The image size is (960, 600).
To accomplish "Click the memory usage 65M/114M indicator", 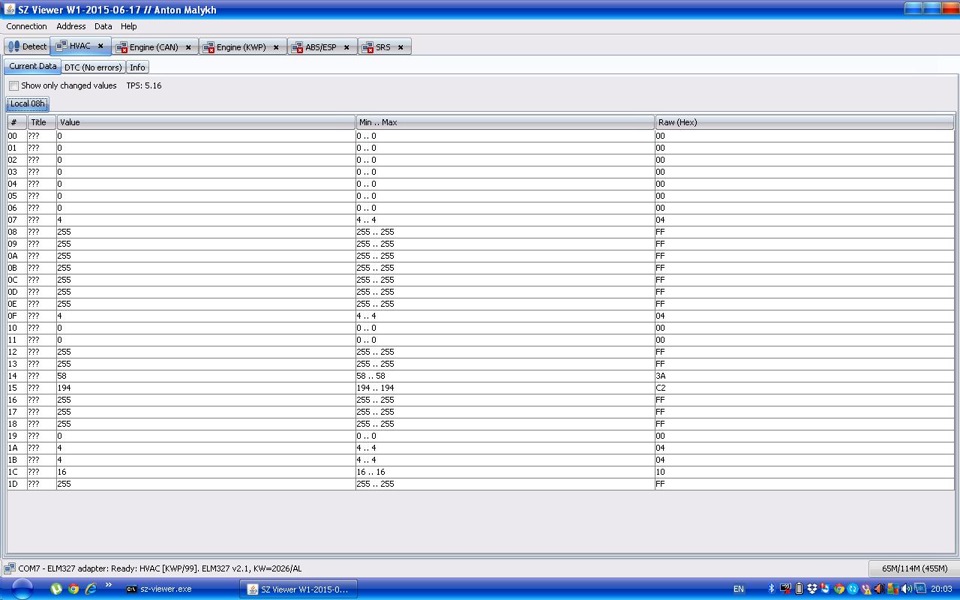I will point(913,569).
